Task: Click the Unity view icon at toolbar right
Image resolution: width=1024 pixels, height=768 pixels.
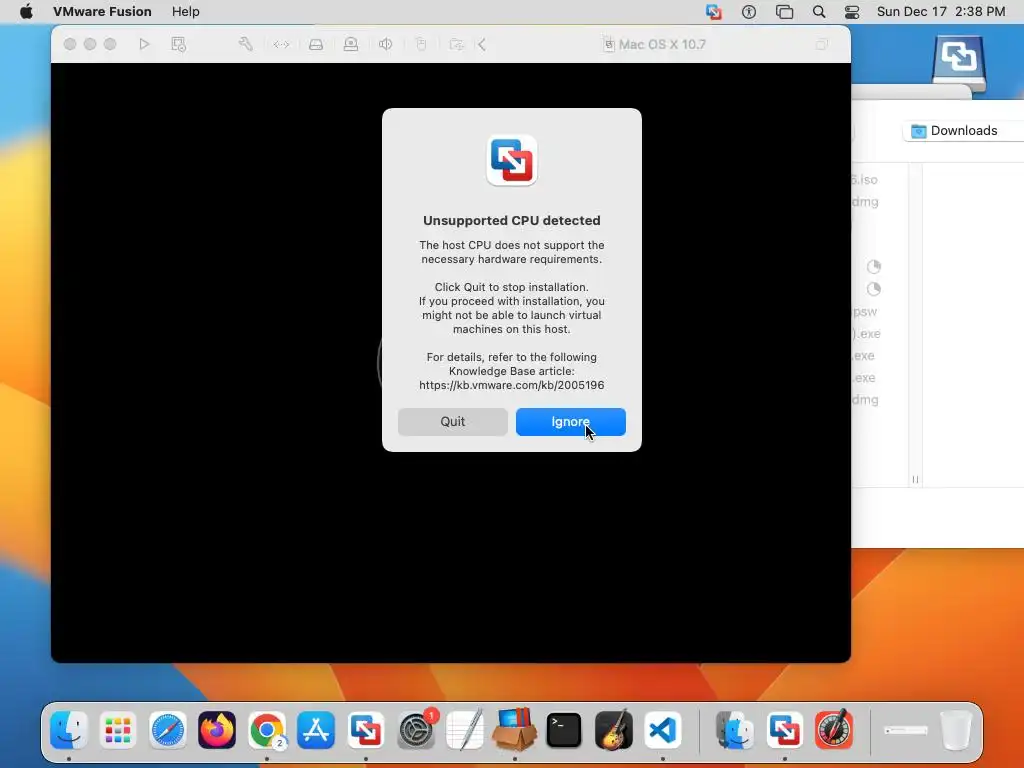Action: click(822, 44)
